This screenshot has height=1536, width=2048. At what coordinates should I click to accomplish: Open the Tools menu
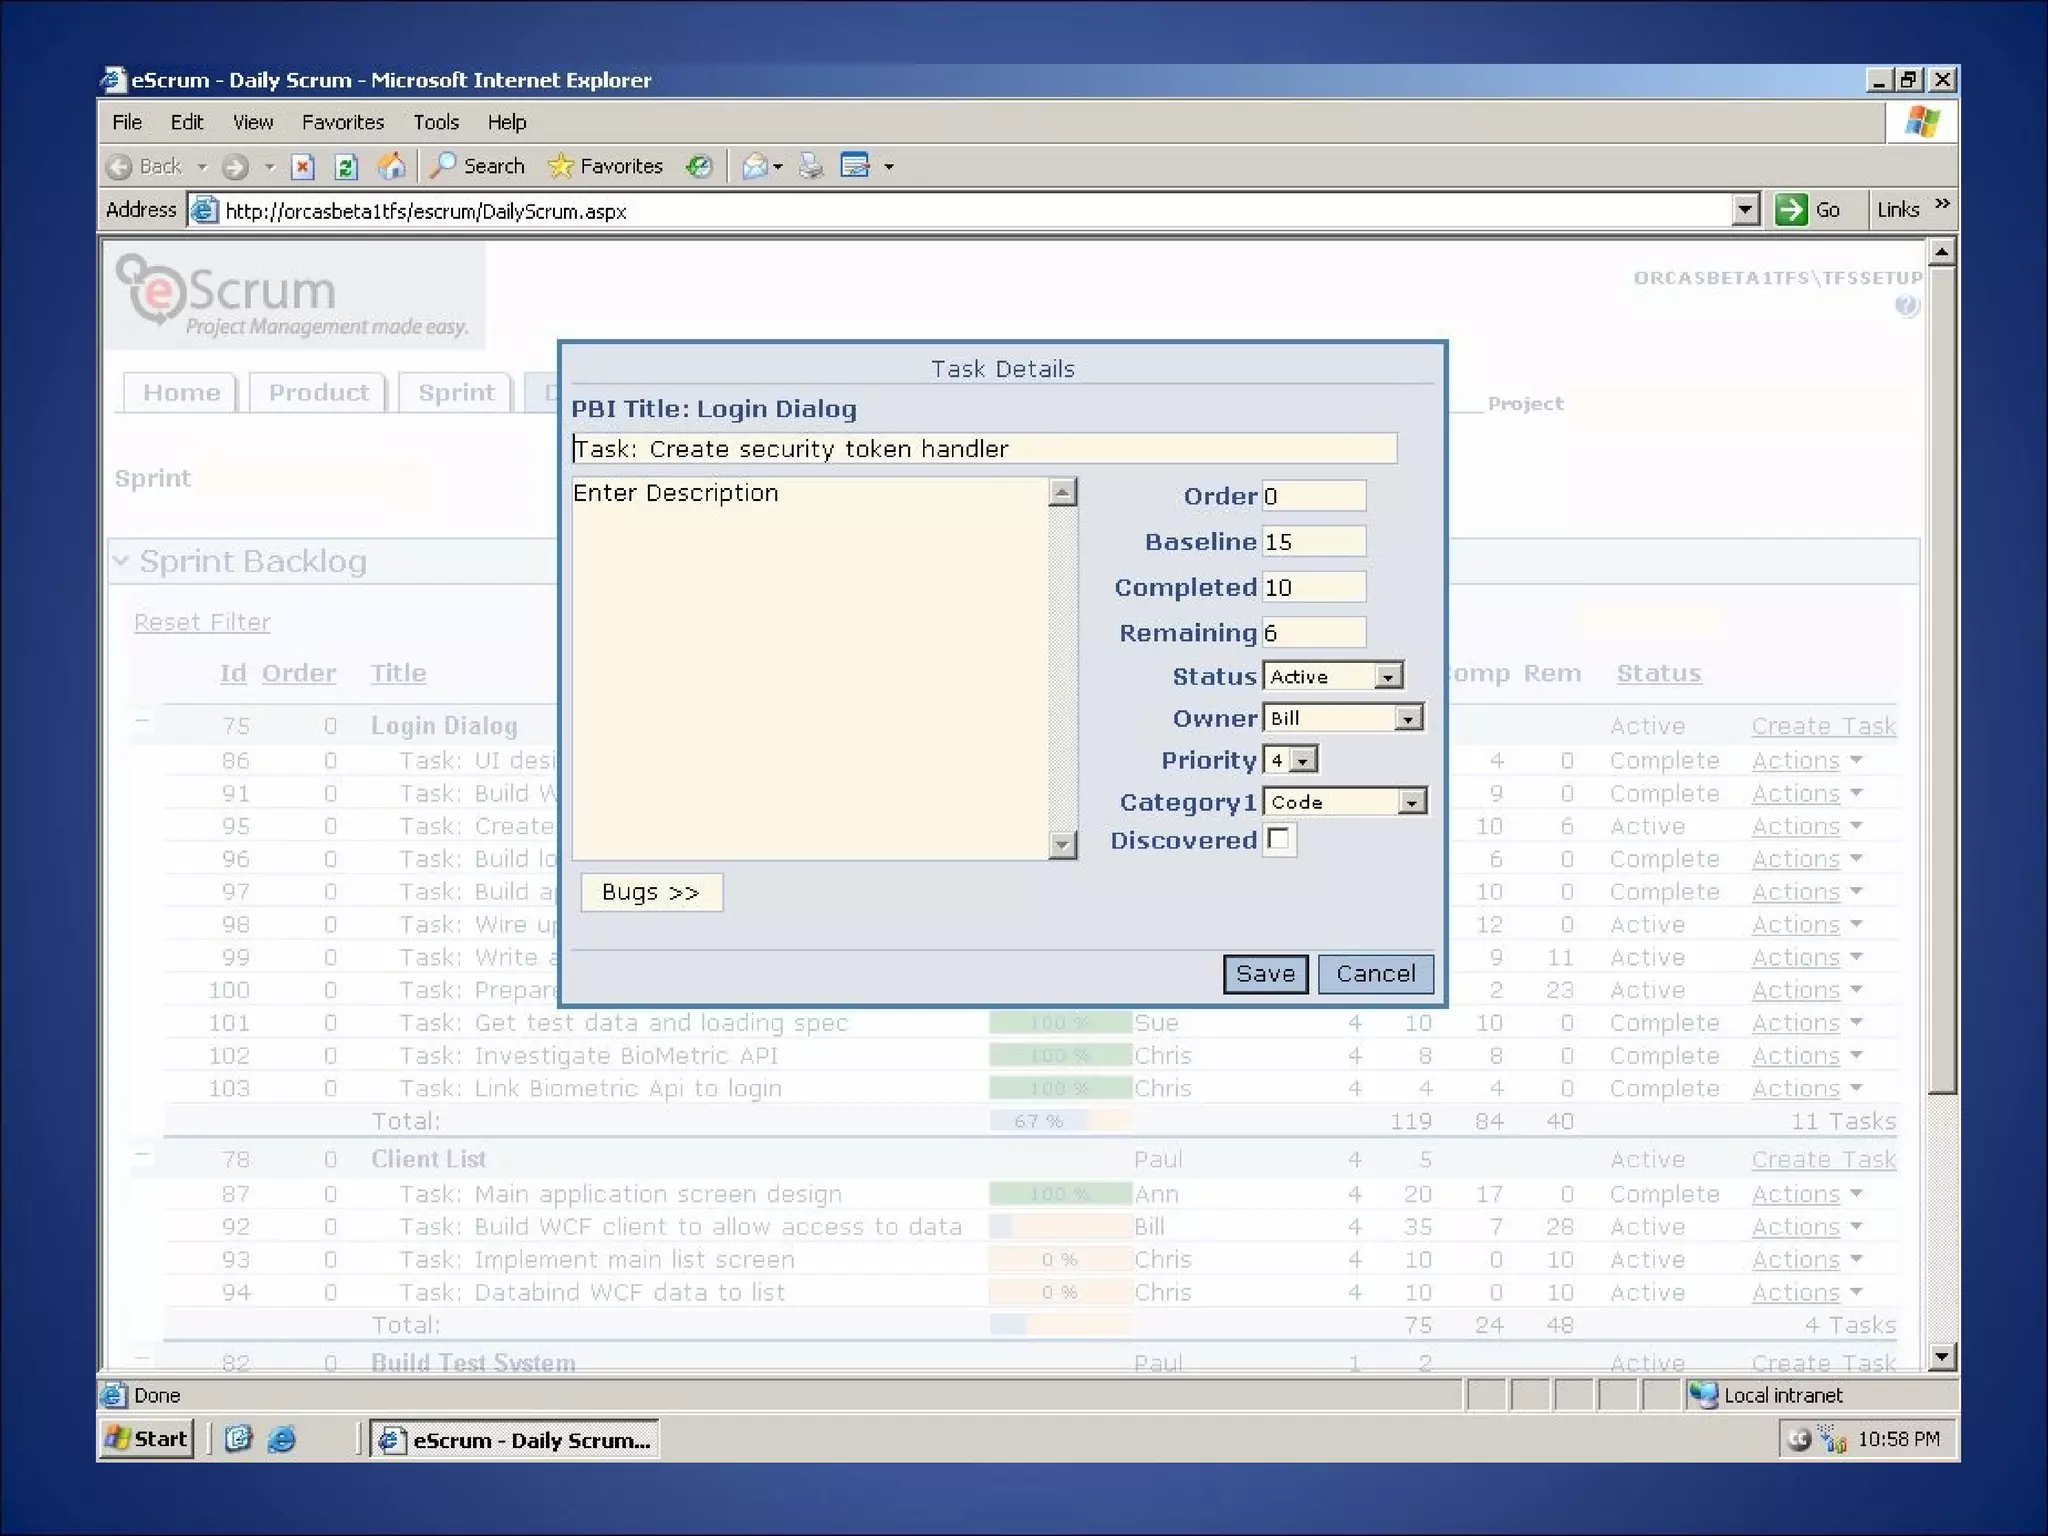[436, 122]
